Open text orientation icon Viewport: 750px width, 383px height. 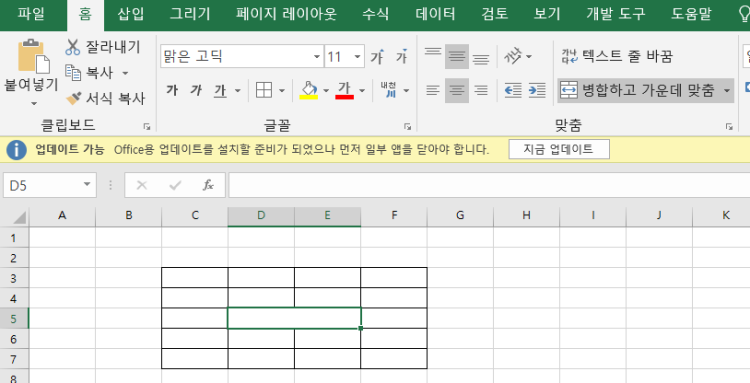512,56
